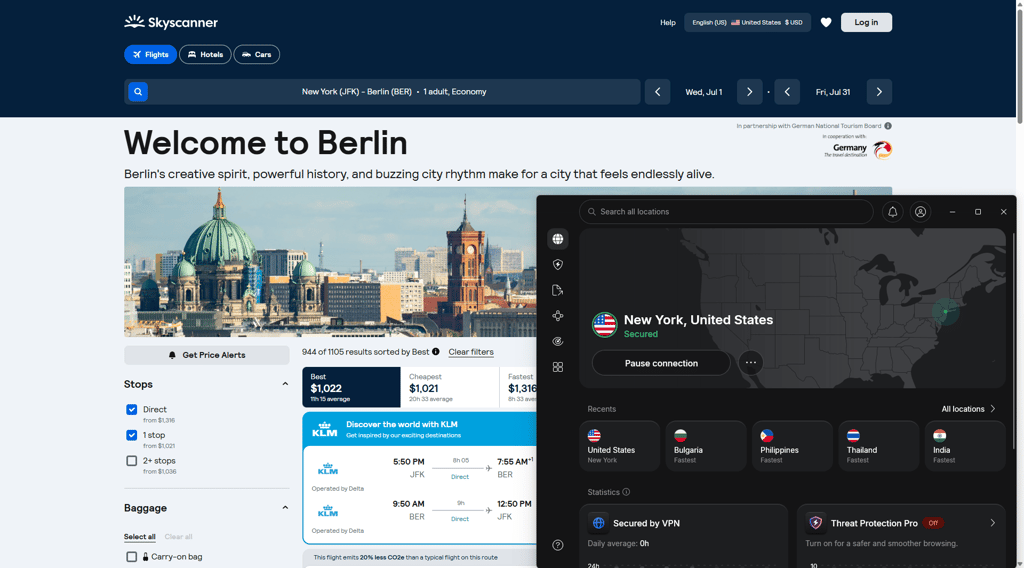Switch to the Cars tab
Viewport: 1024px width, 568px height.
pos(257,54)
